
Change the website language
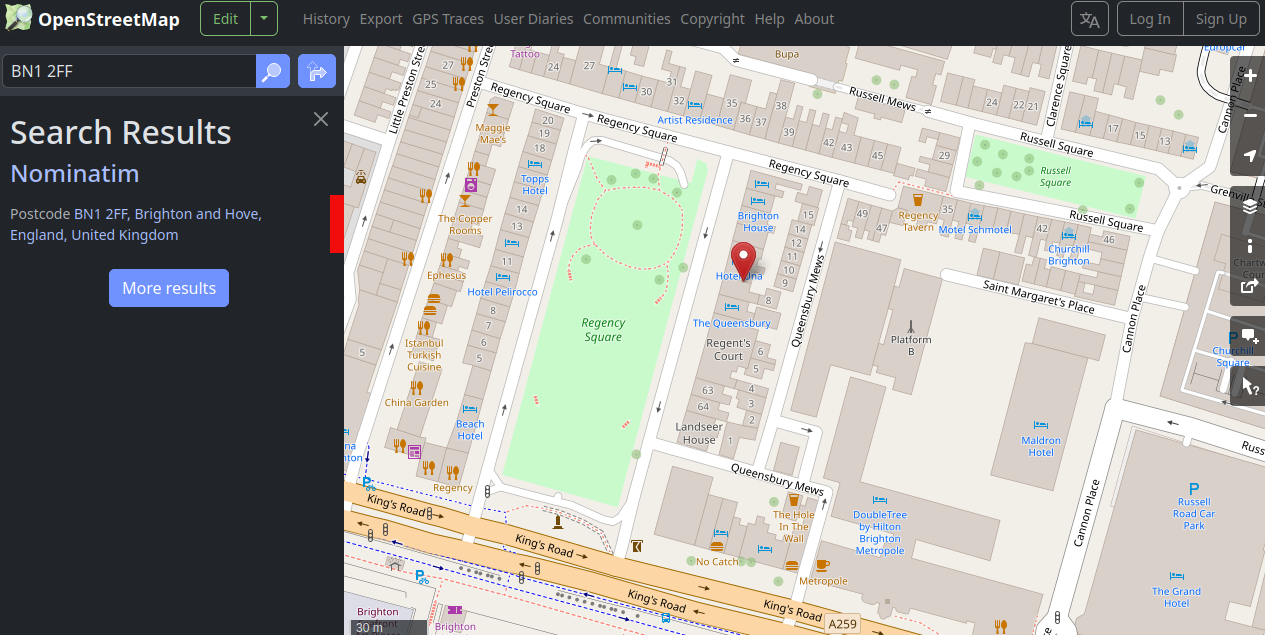pyautogui.click(x=1089, y=18)
